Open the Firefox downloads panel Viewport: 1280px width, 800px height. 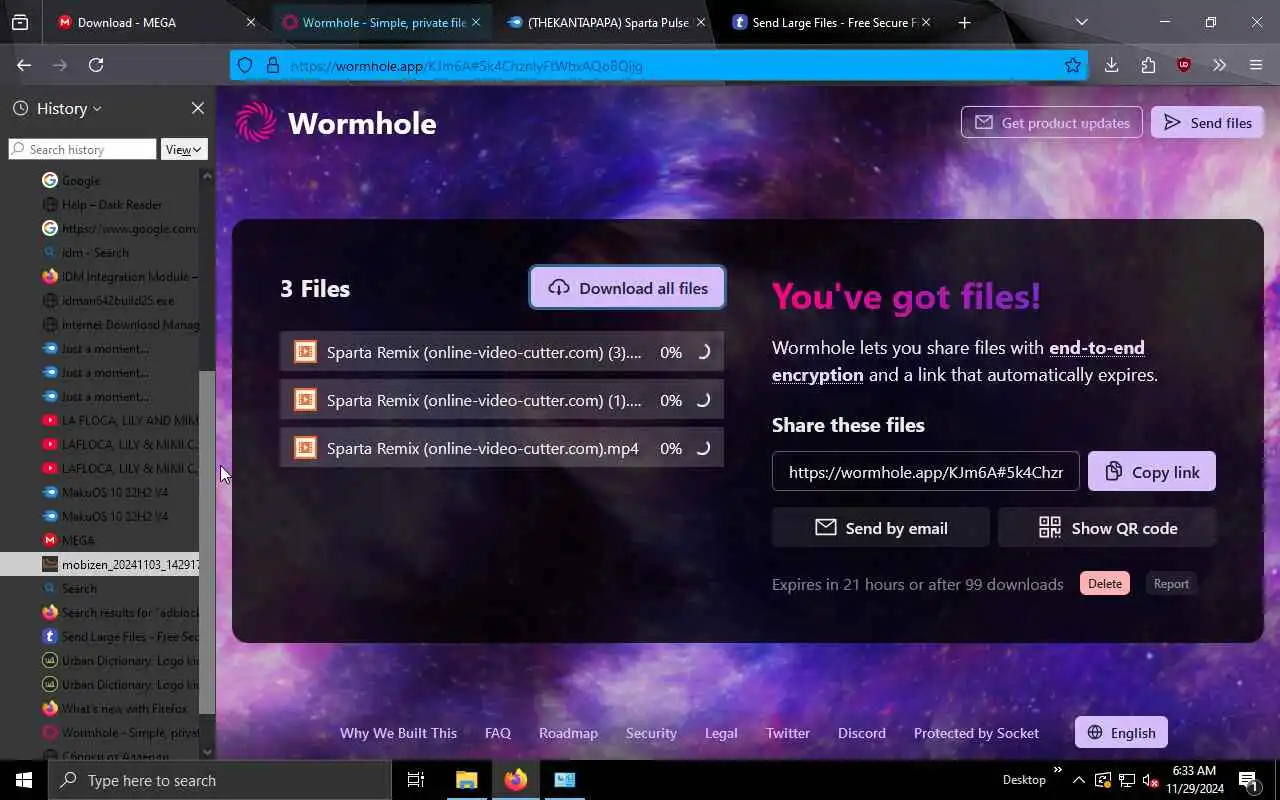coord(1111,65)
